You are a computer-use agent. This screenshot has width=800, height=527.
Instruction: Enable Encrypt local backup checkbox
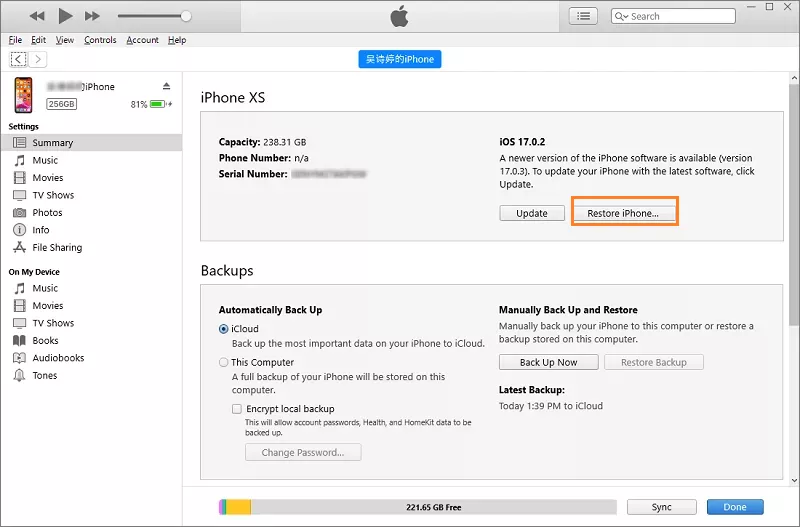pos(237,409)
